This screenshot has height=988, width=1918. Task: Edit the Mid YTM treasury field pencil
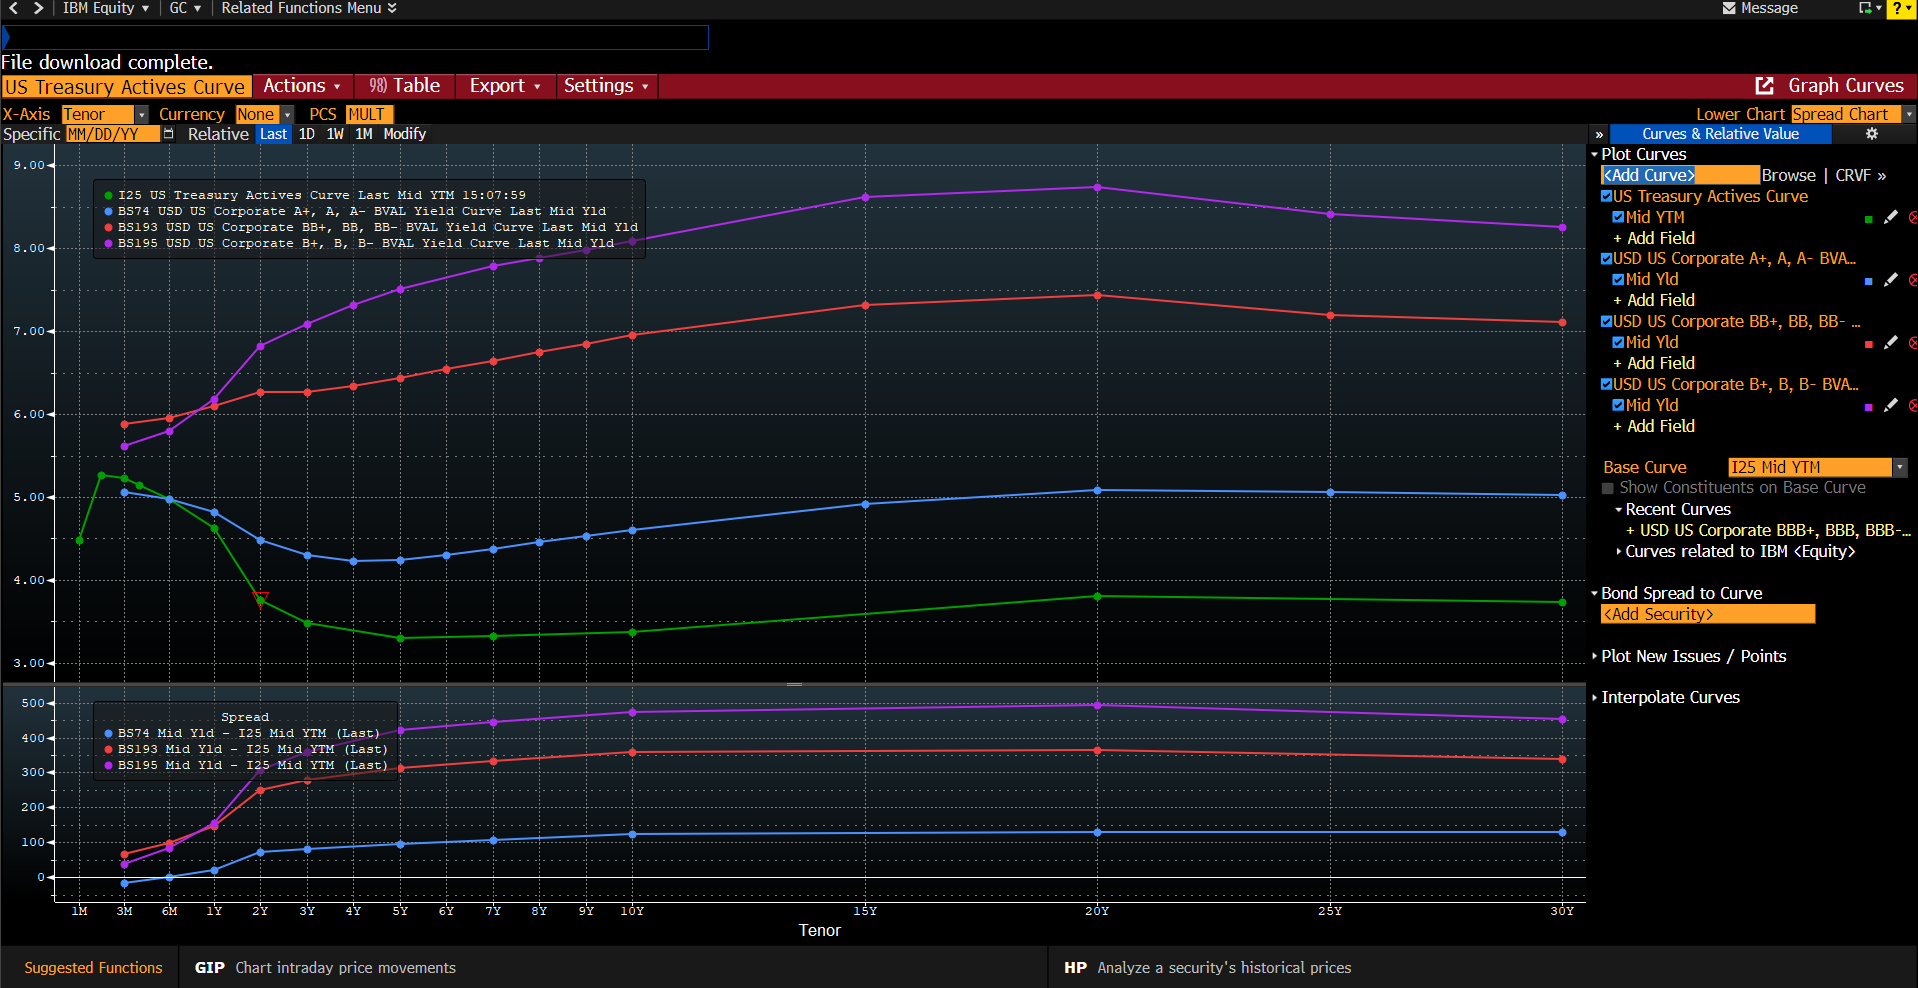1890,217
